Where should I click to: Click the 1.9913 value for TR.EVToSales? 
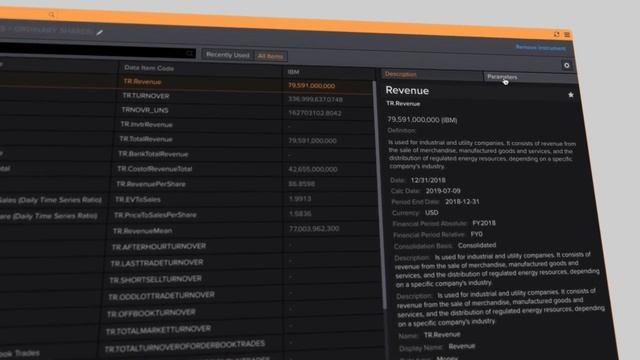pyautogui.click(x=300, y=199)
